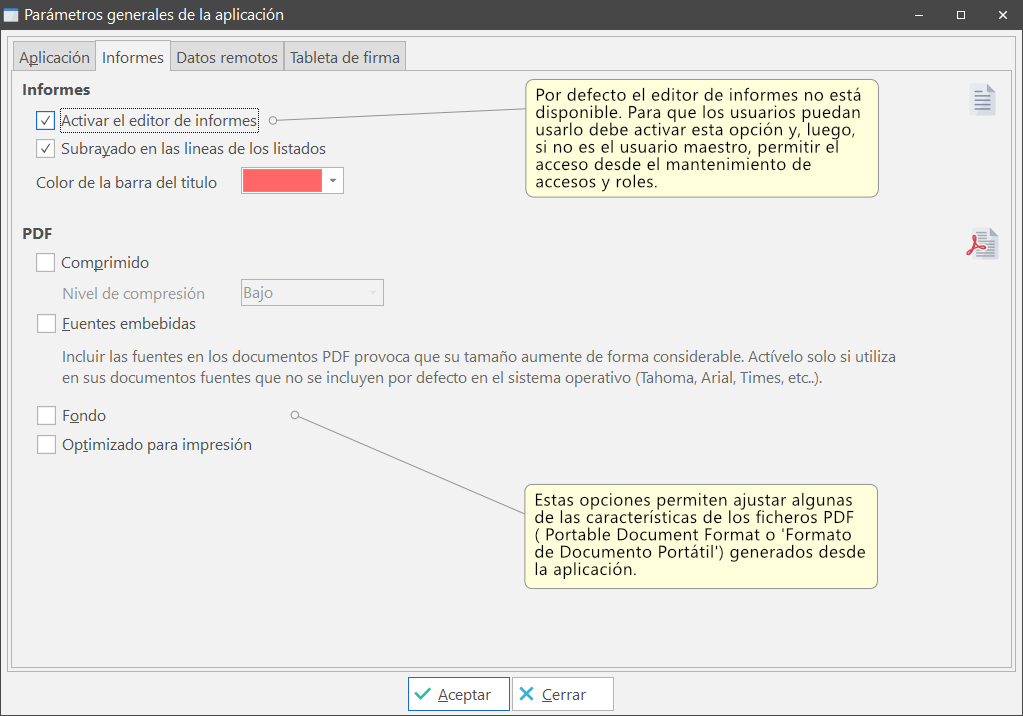
Task: Open the title bar color dropdown arrow
Action: click(x=333, y=181)
